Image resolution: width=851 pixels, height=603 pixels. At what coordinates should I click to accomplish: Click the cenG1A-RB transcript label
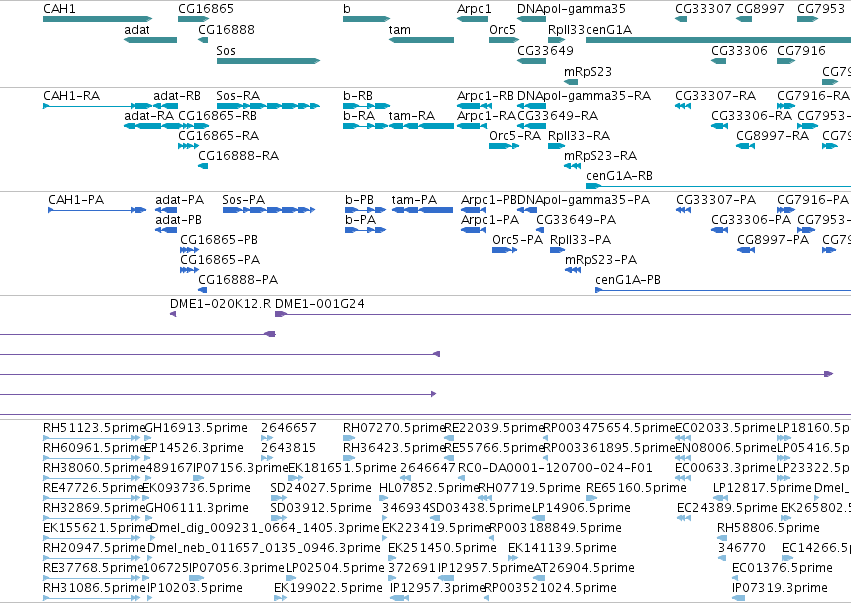(619, 176)
